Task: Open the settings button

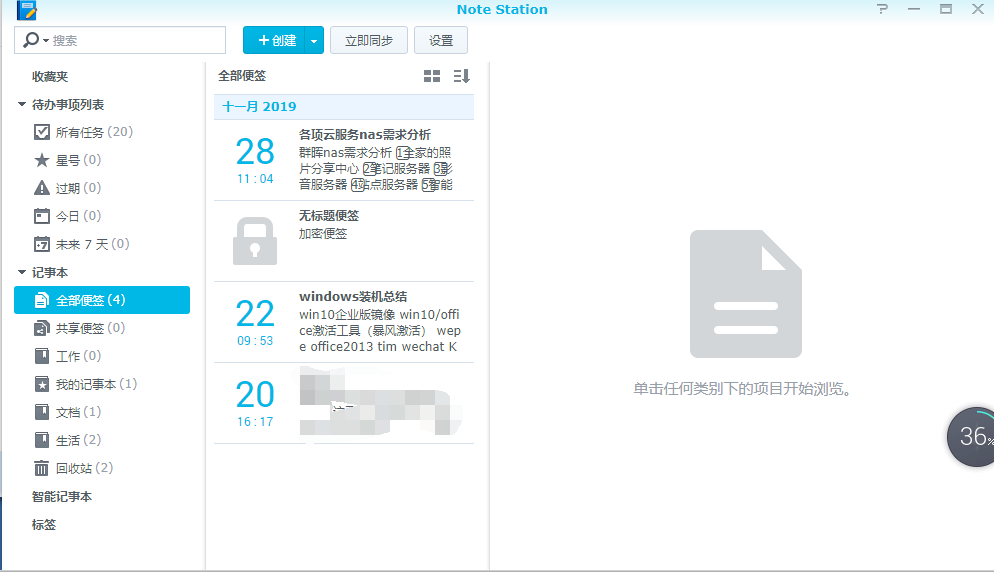Action: pyautogui.click(x=441, y=41)
